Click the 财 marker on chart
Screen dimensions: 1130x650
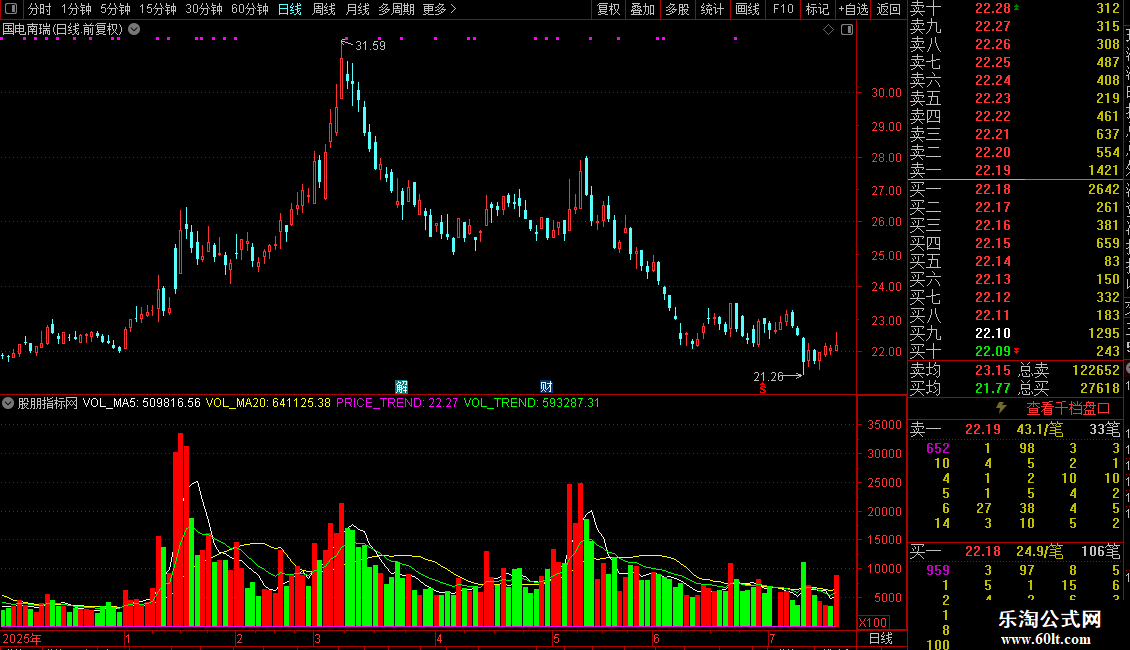tap(546, 387)
